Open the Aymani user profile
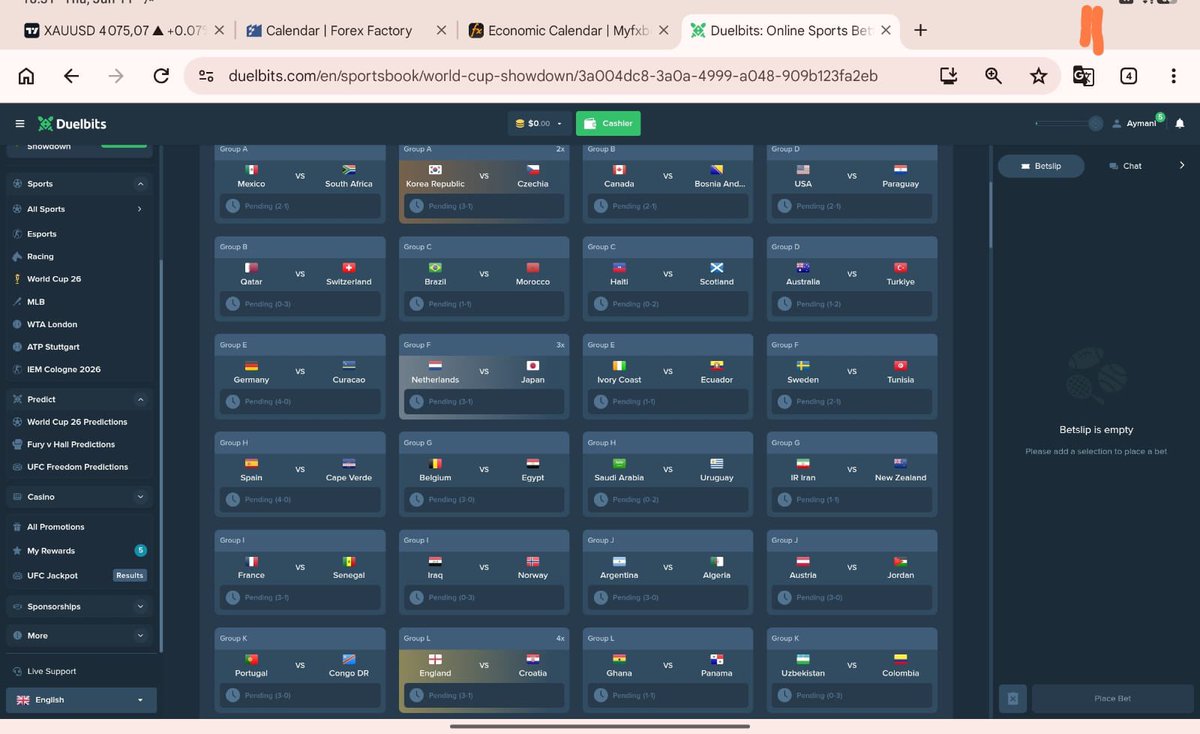1200x734 pixels. pos(1135,123)
